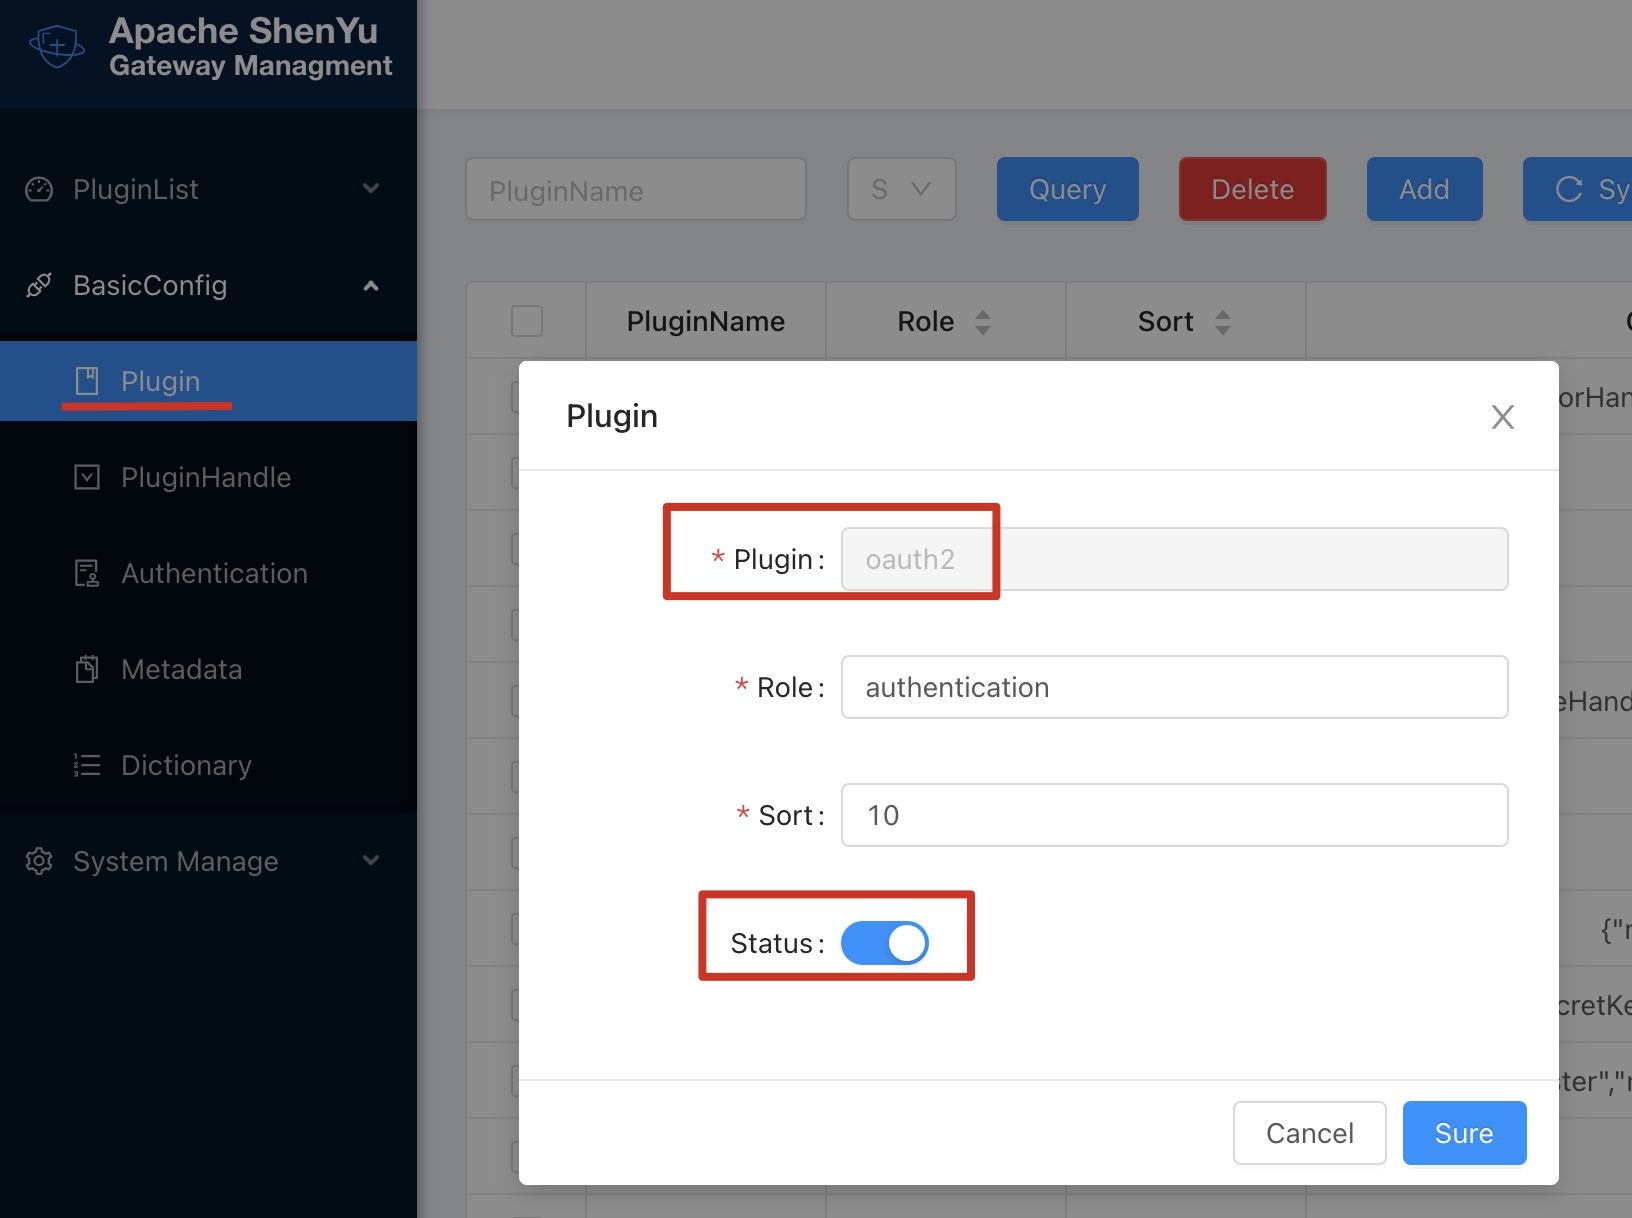This screenshot has width=1632, height=1218.
Task: Click the PluginList dashboard icon
Action: pos(39,189)
